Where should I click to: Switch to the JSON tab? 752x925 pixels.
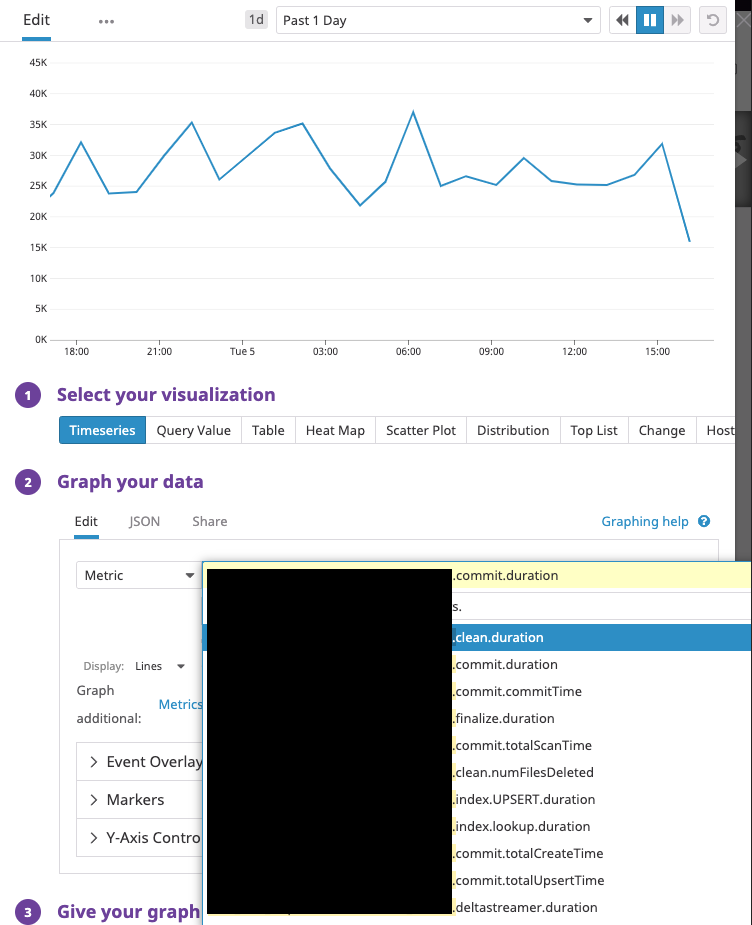click(144, 521)
